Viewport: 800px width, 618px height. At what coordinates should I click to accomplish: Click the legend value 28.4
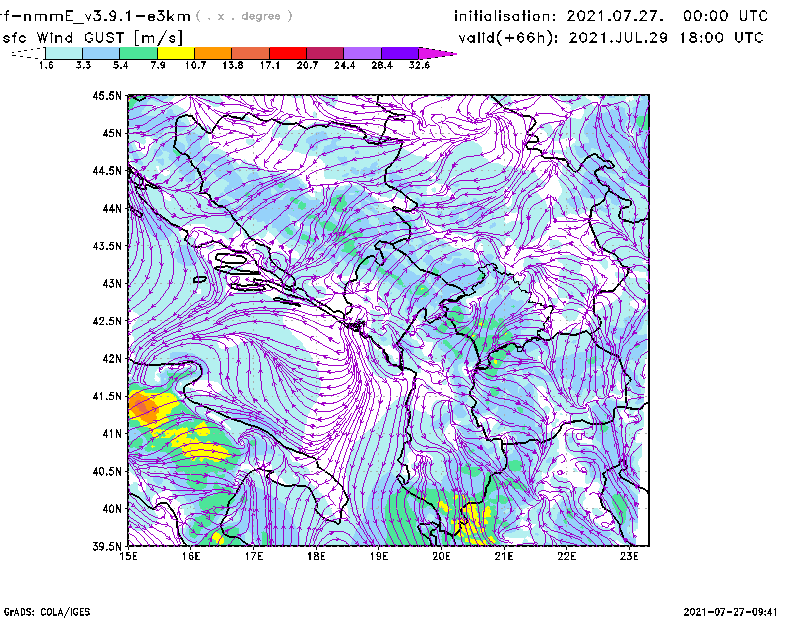pos(382,65)
